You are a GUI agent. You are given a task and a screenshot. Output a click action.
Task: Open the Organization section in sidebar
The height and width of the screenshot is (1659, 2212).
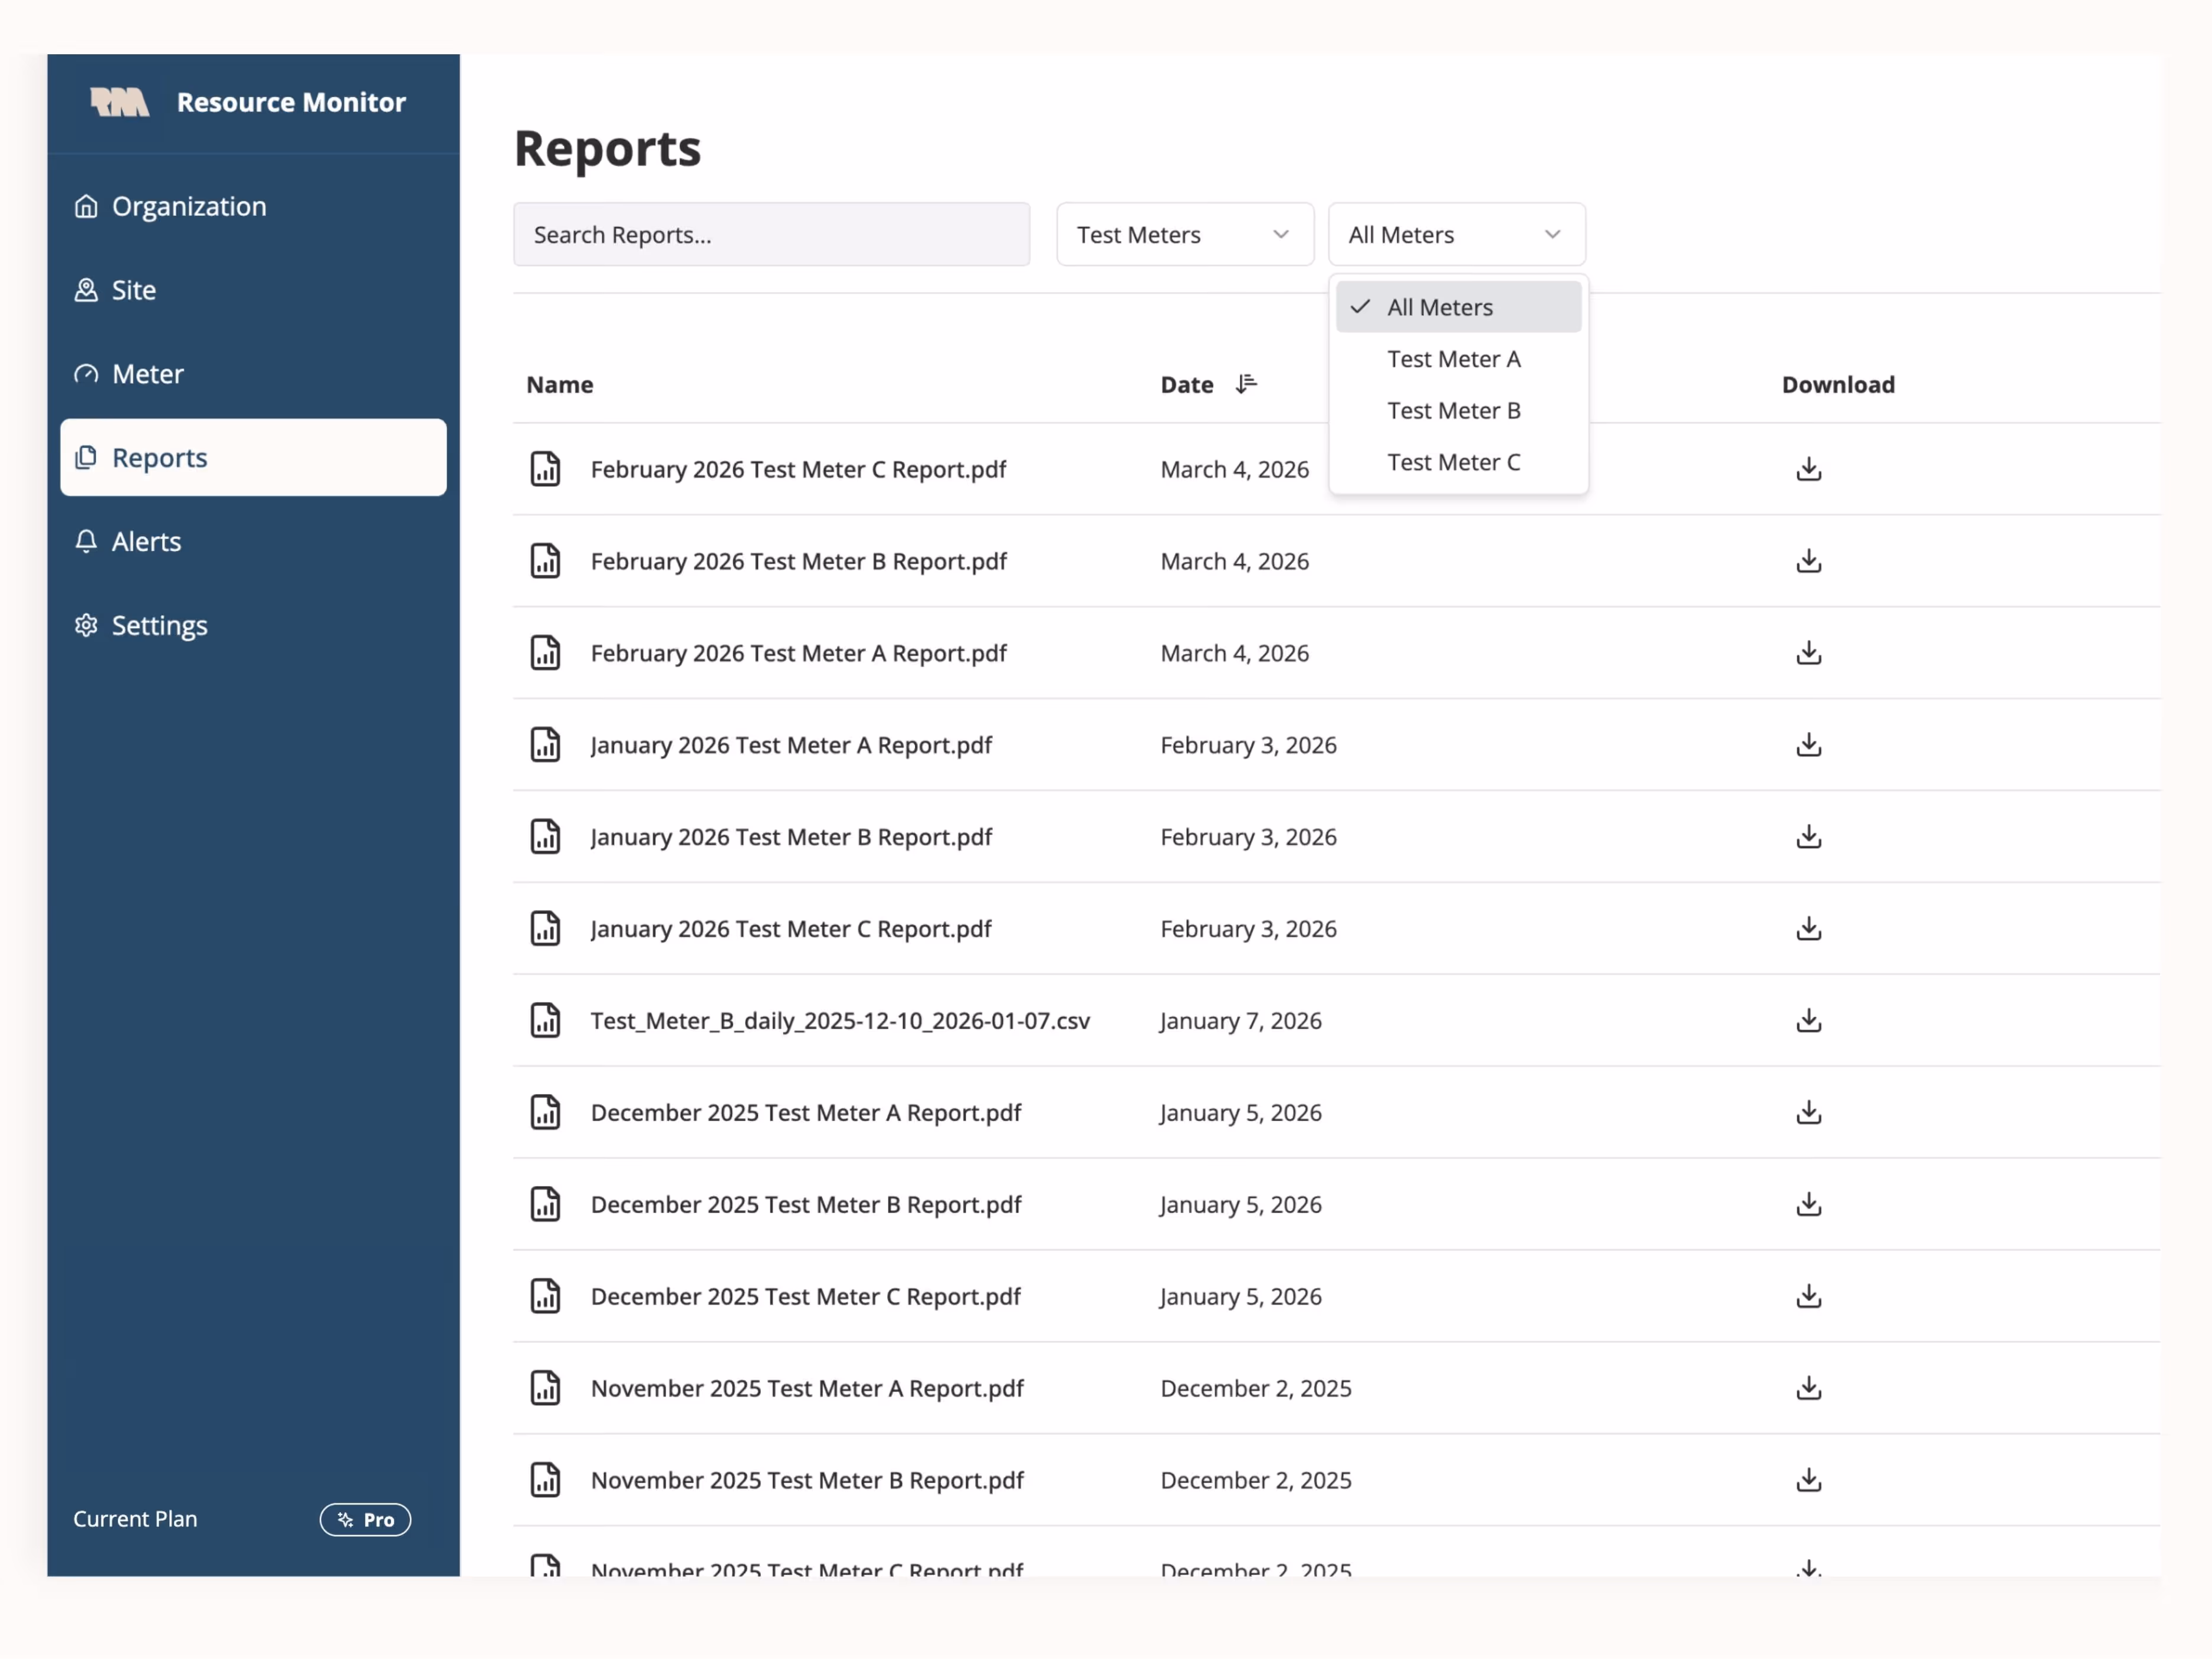(x=189, y=206)
